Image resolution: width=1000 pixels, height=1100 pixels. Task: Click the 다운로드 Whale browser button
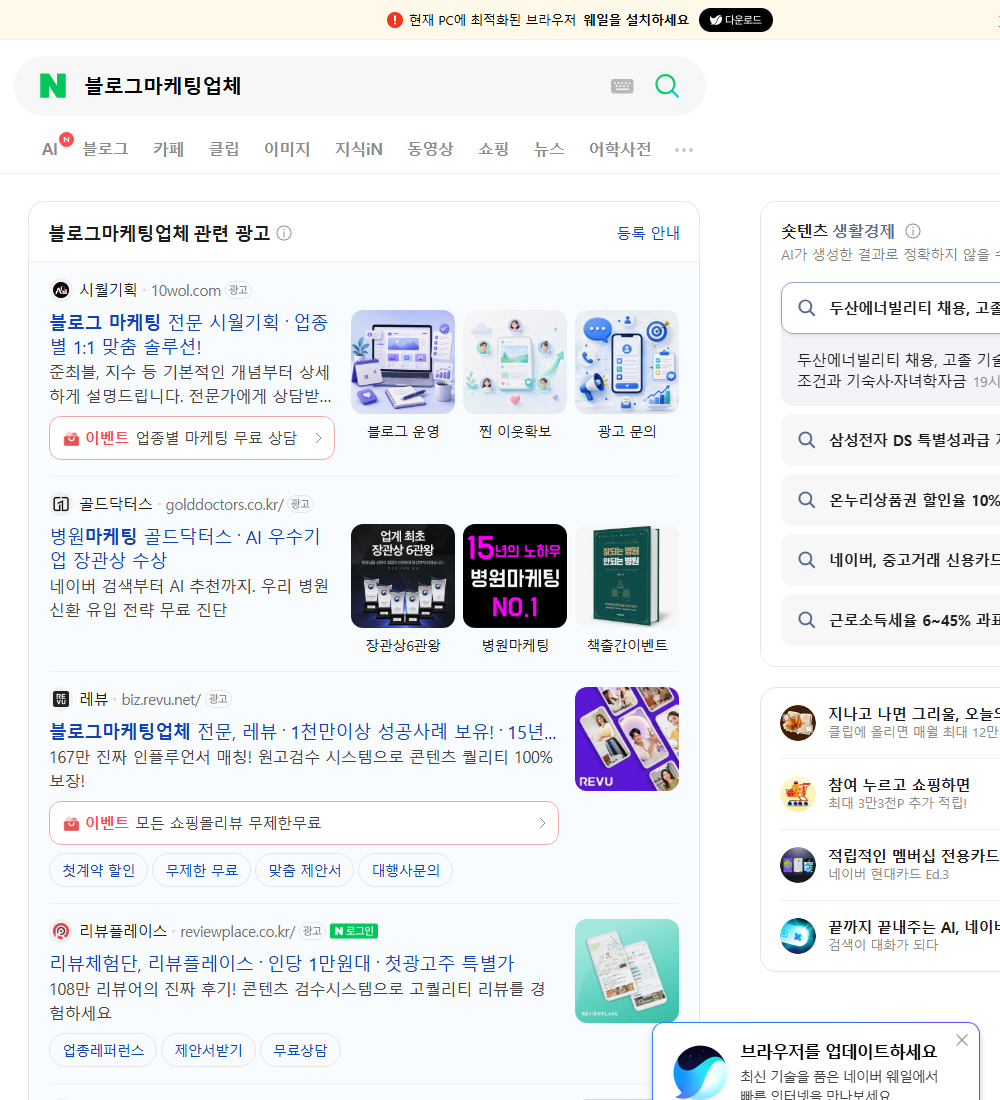click(x=735, y=20)
